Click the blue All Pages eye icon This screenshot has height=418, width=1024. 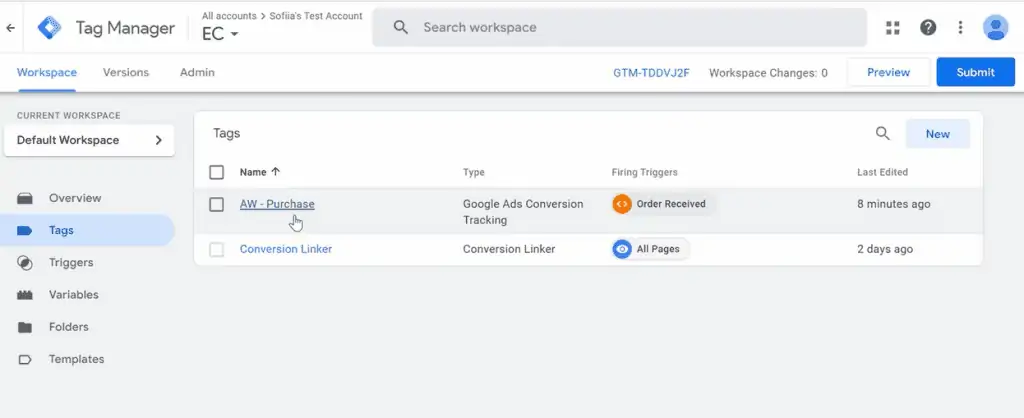[622, 249]
